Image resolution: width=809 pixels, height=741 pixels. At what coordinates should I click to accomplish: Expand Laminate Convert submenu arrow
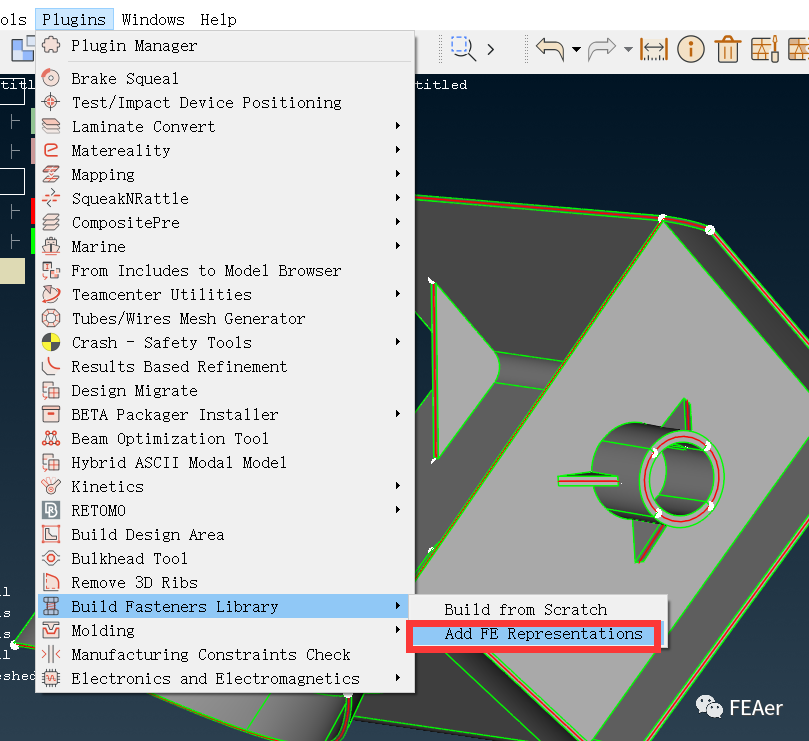[x=398, y=125]
